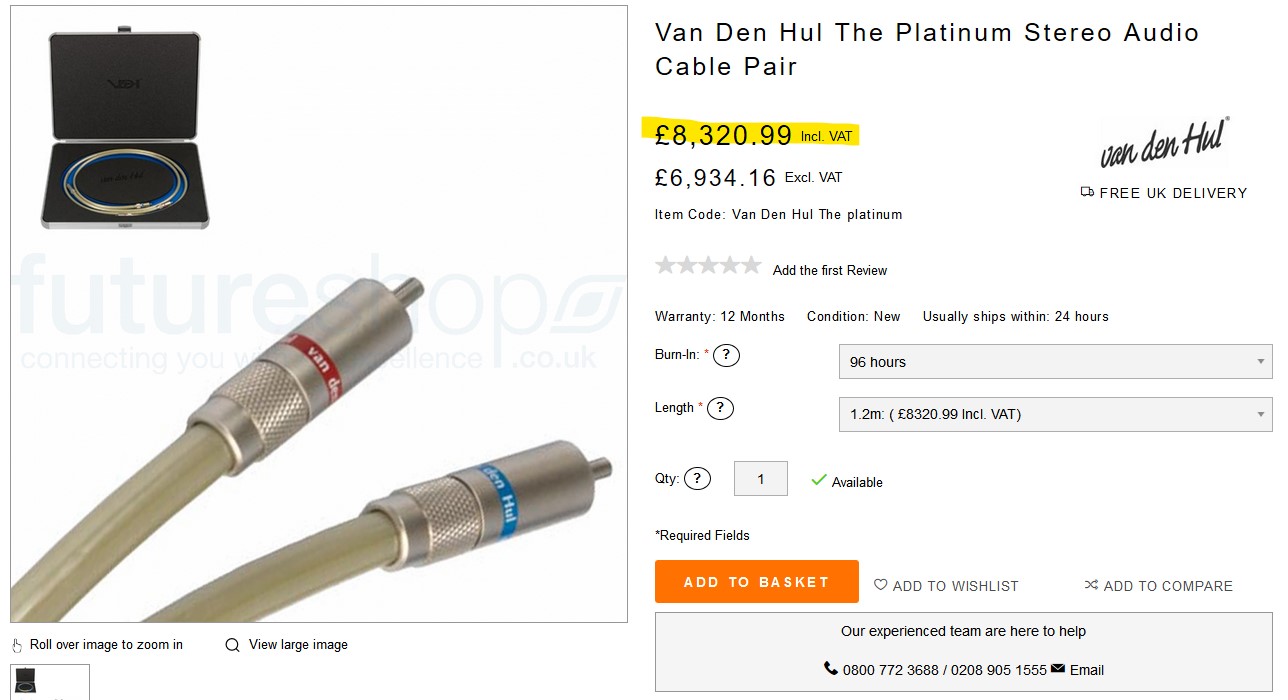The height and width of the screenshot is (700, 1288).
Task: Click the Add to Basket button
Action: [x=757, y=582]
